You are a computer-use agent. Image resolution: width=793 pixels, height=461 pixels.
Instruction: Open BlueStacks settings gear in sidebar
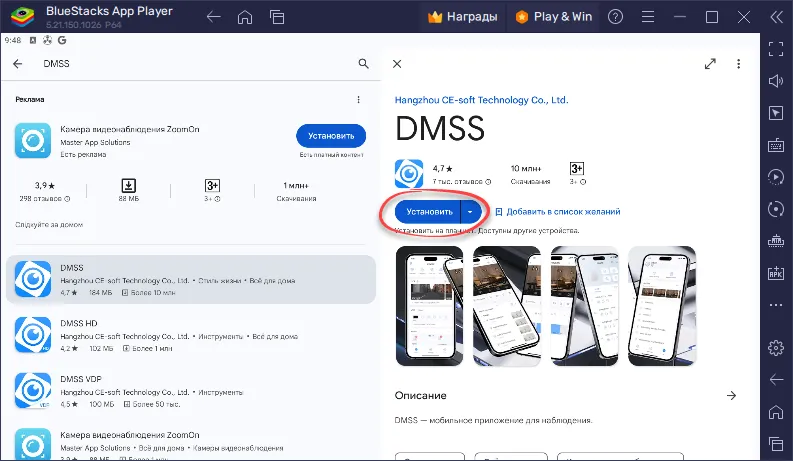pos(775,347)
